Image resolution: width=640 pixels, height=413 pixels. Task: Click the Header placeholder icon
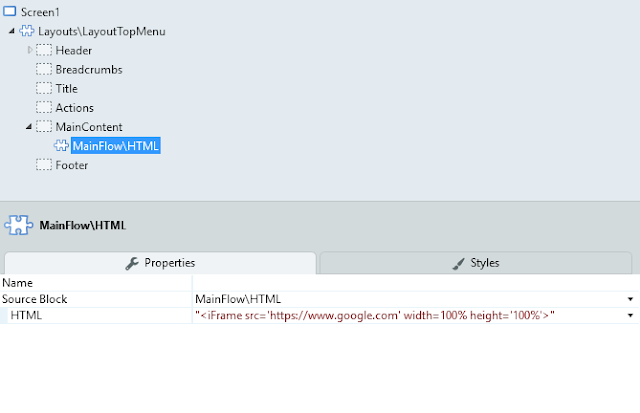pyautogui.click(x=44, y=50)
